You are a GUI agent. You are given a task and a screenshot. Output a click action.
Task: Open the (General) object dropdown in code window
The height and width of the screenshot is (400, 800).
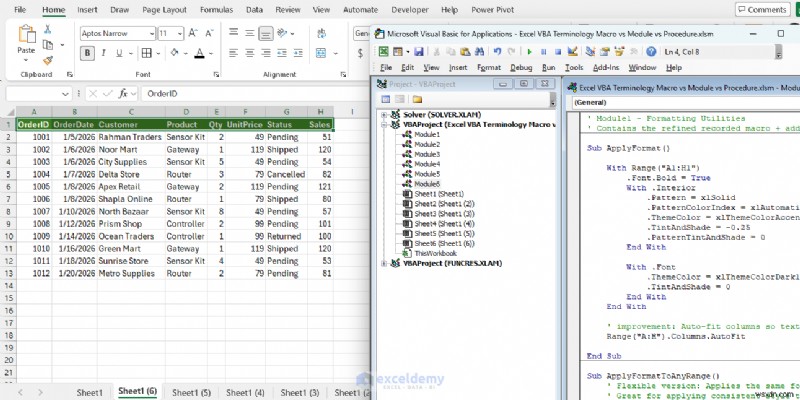pyautogui.click(x=685, y=103)
